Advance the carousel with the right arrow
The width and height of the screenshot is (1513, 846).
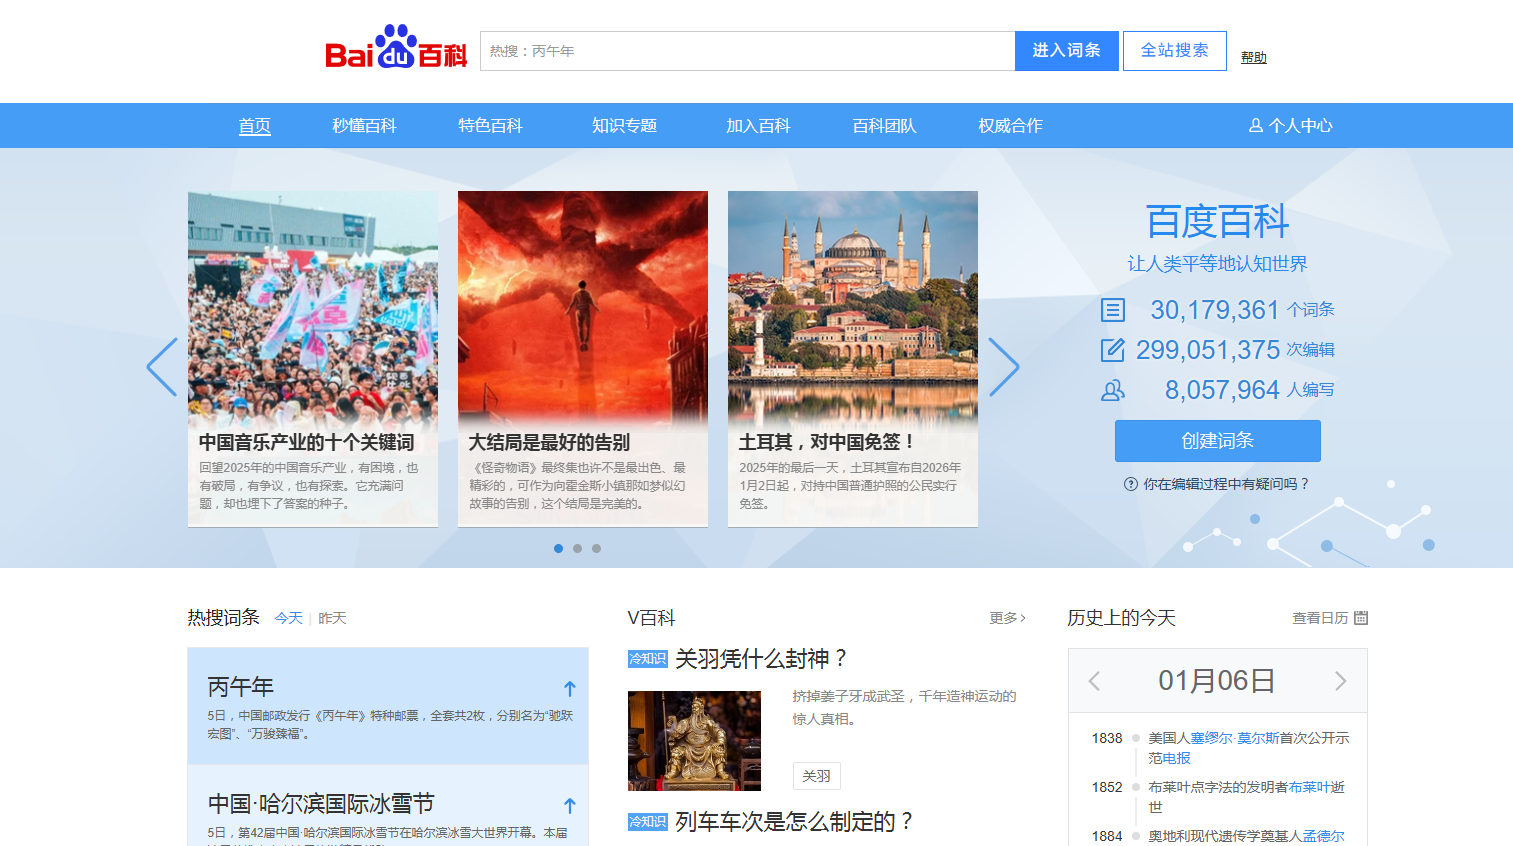pos(1004,367)
